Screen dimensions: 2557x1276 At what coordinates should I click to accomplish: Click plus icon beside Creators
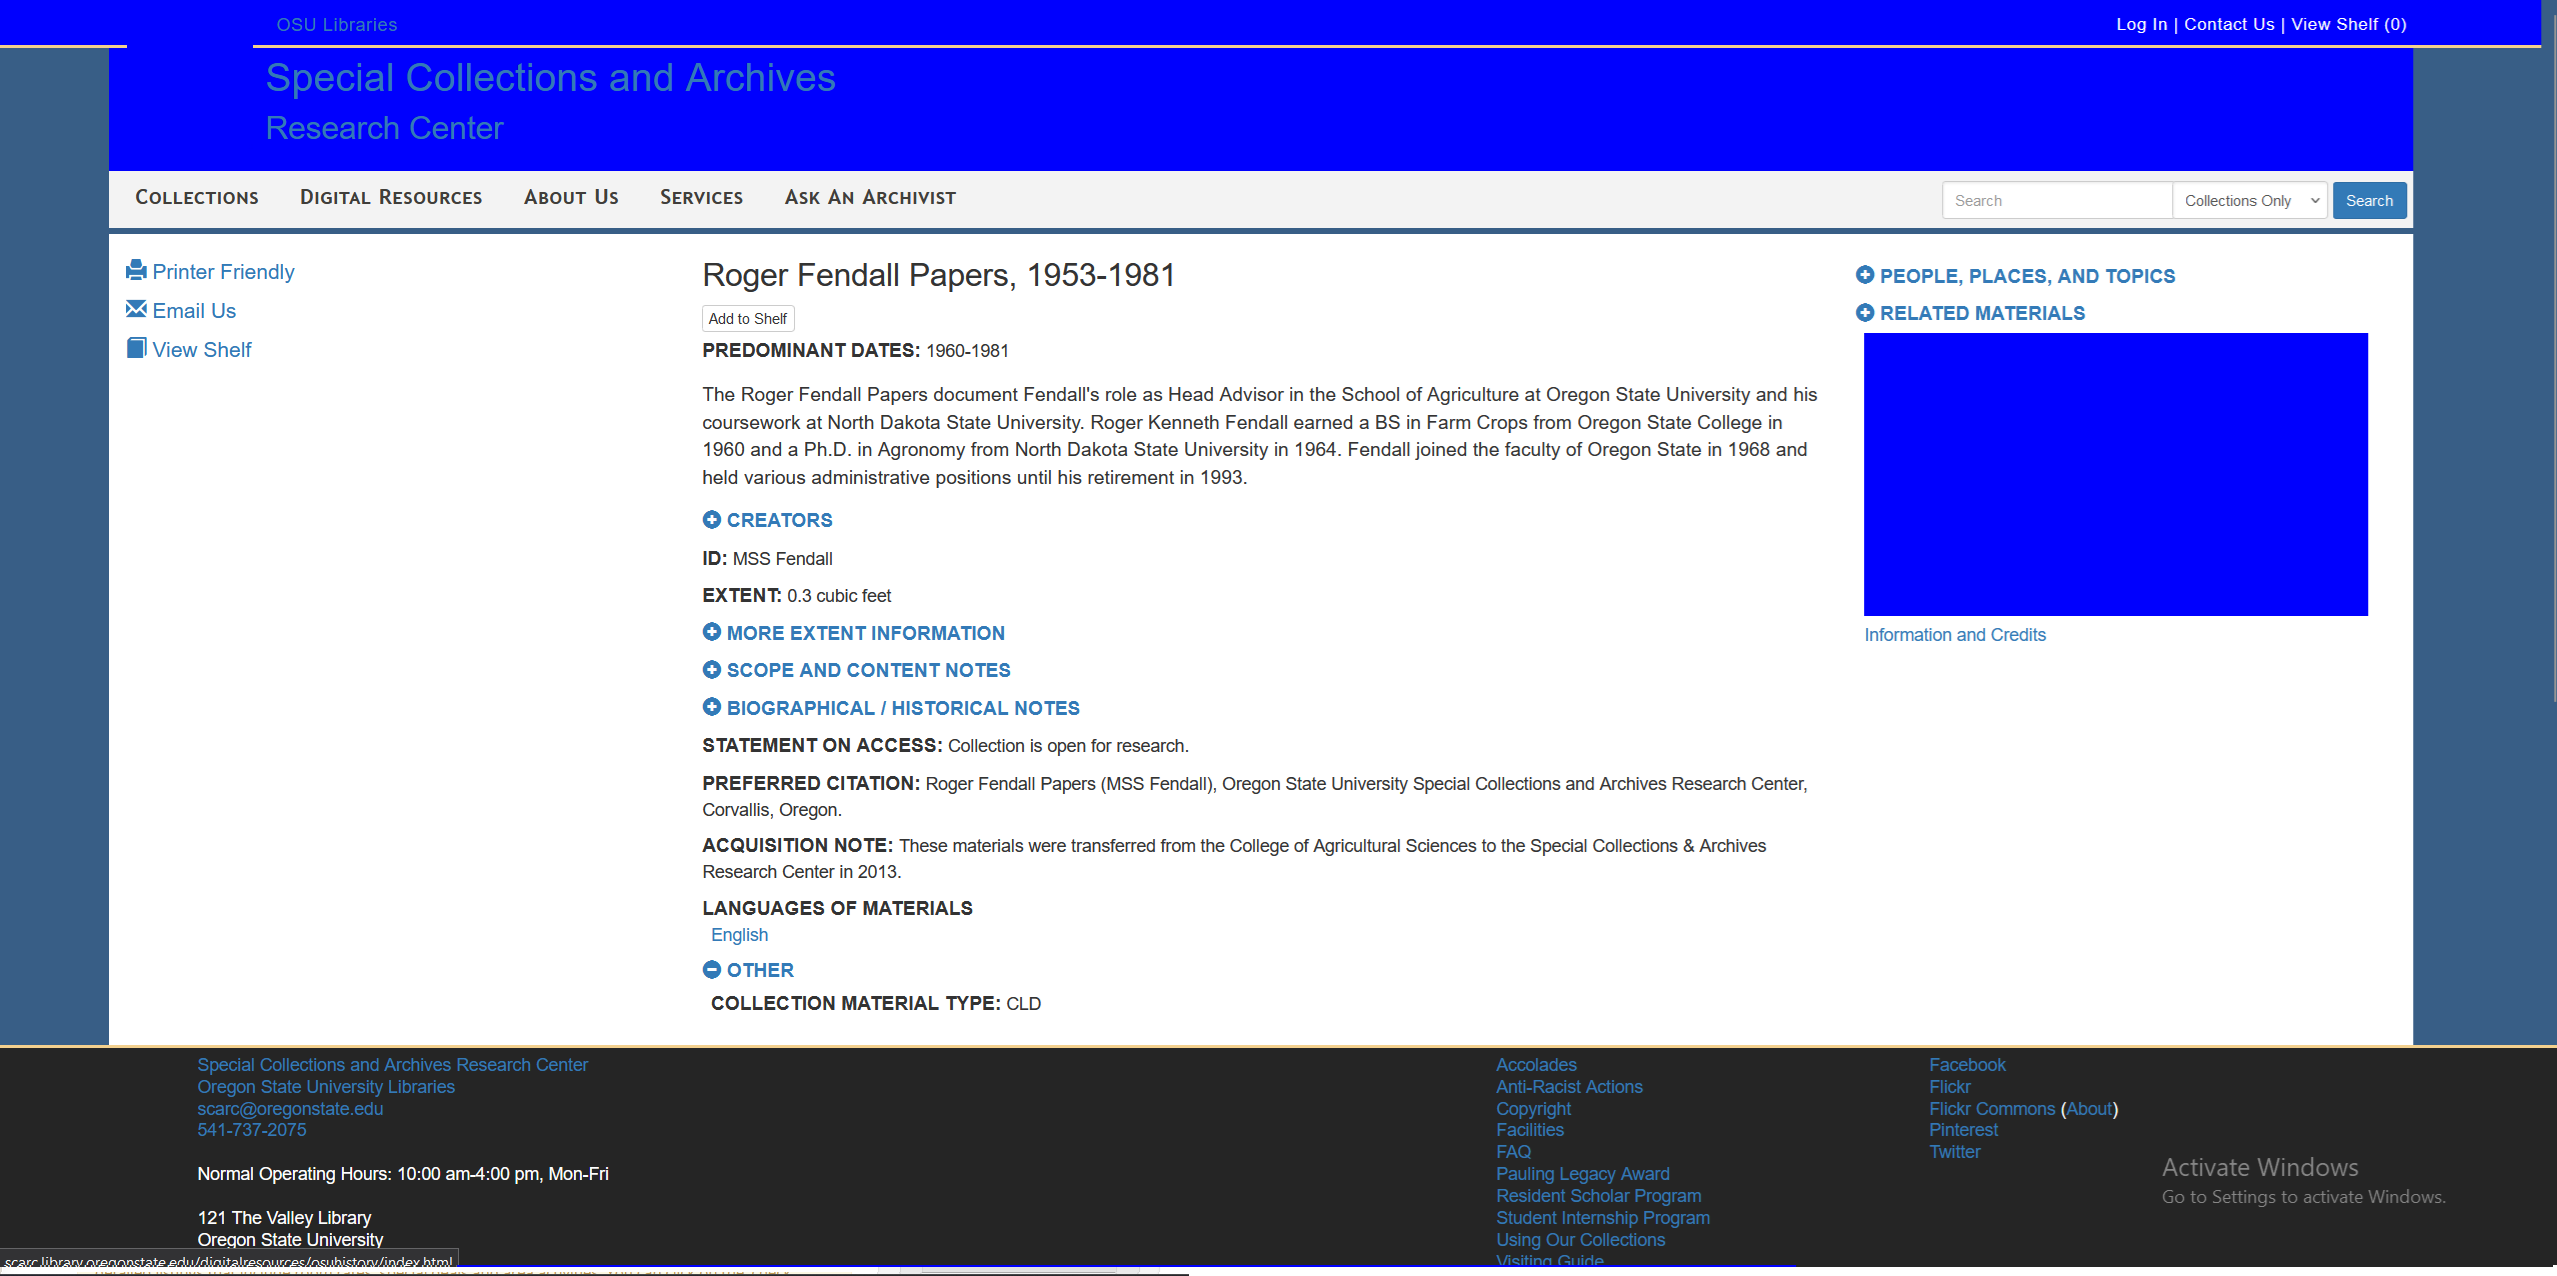tap(712, 520)
